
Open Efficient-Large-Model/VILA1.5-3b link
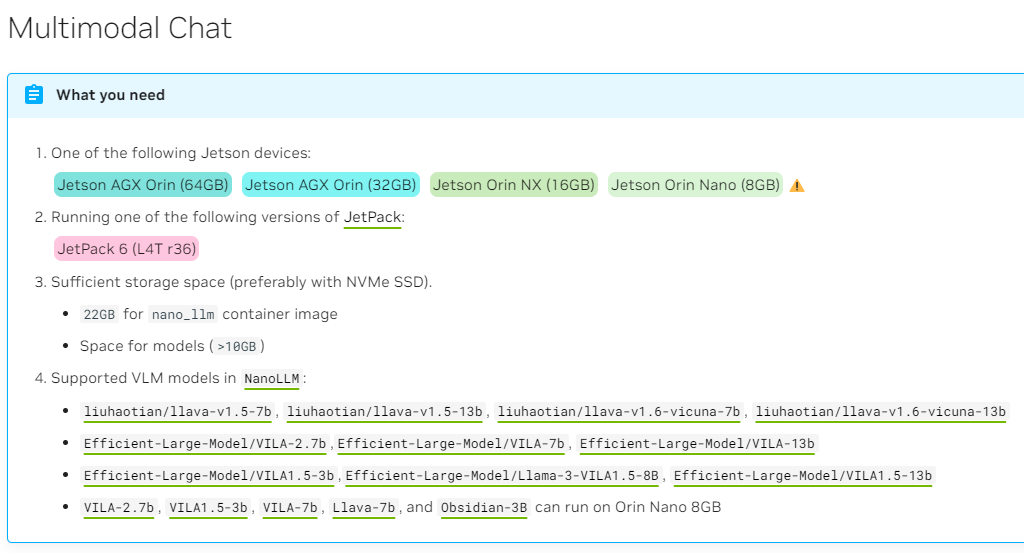[208, 476]
